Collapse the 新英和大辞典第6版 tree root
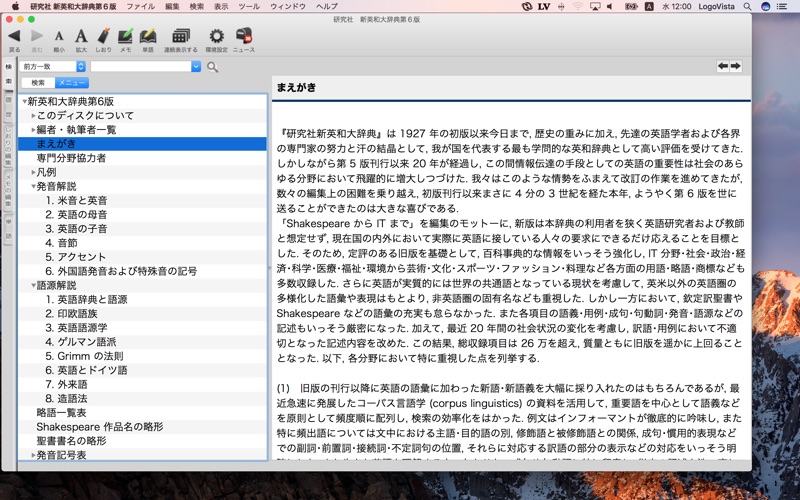 (24, 102)
